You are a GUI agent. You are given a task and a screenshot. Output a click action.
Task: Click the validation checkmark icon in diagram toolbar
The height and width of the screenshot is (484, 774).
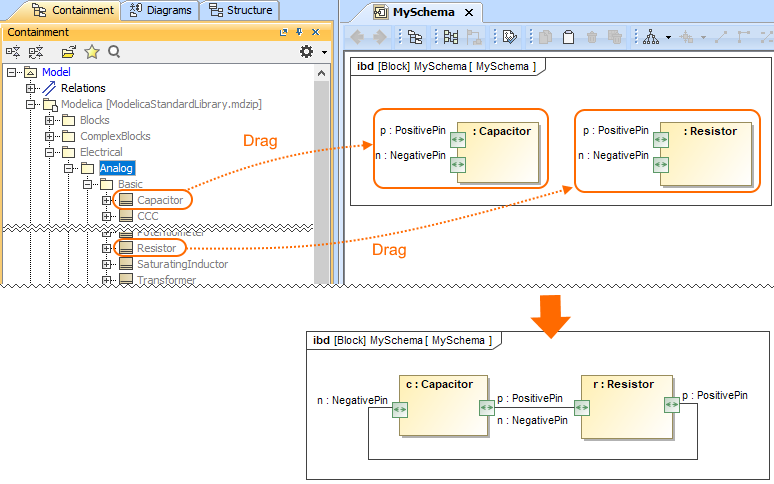click(x=509, y=37)
